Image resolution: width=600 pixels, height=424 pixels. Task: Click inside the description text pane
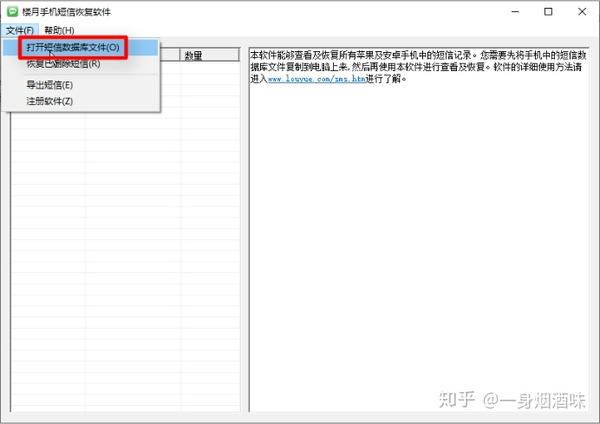419,230
